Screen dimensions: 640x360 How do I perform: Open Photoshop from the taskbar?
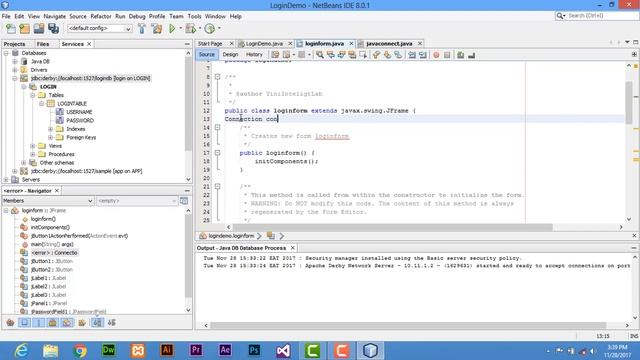(x=254, y=350)
